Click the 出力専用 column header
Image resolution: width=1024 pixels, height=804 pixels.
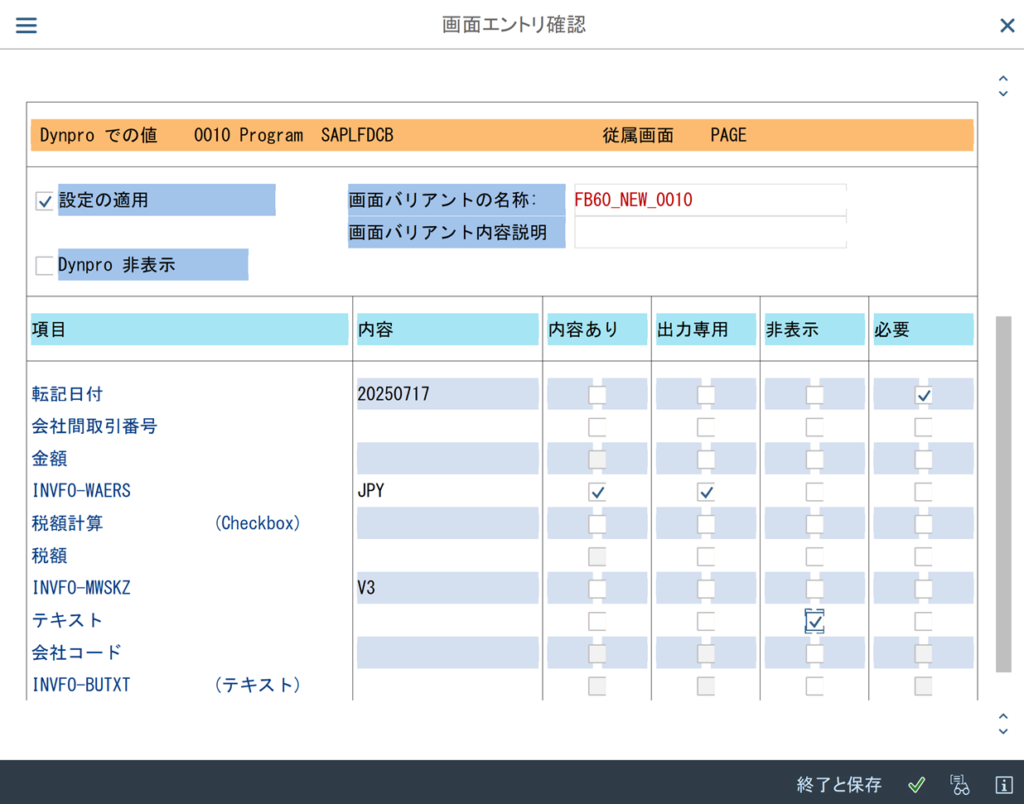click(705, 329)
